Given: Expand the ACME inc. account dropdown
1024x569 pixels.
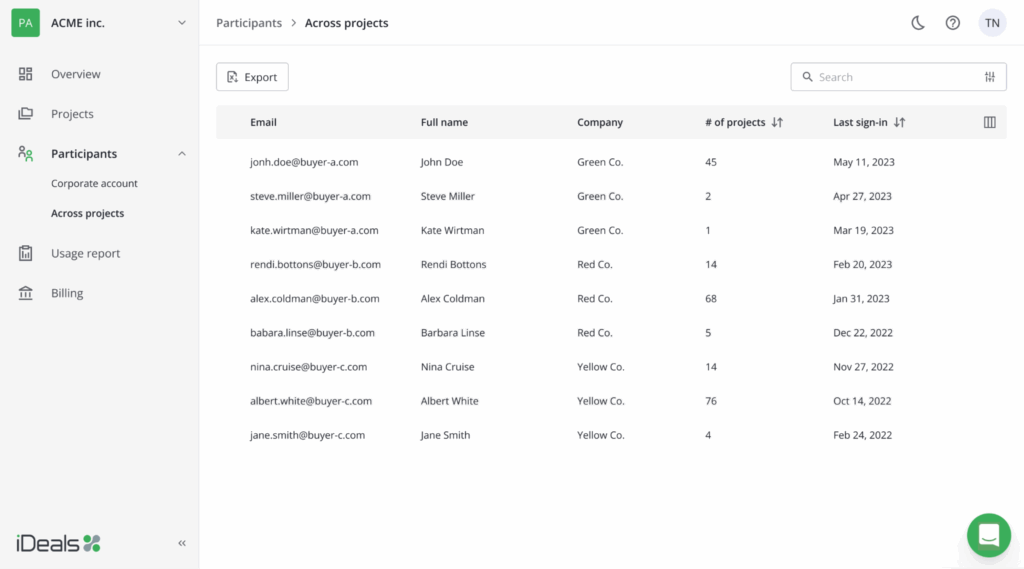Looking at the screenshot, I should coord(182,22).
